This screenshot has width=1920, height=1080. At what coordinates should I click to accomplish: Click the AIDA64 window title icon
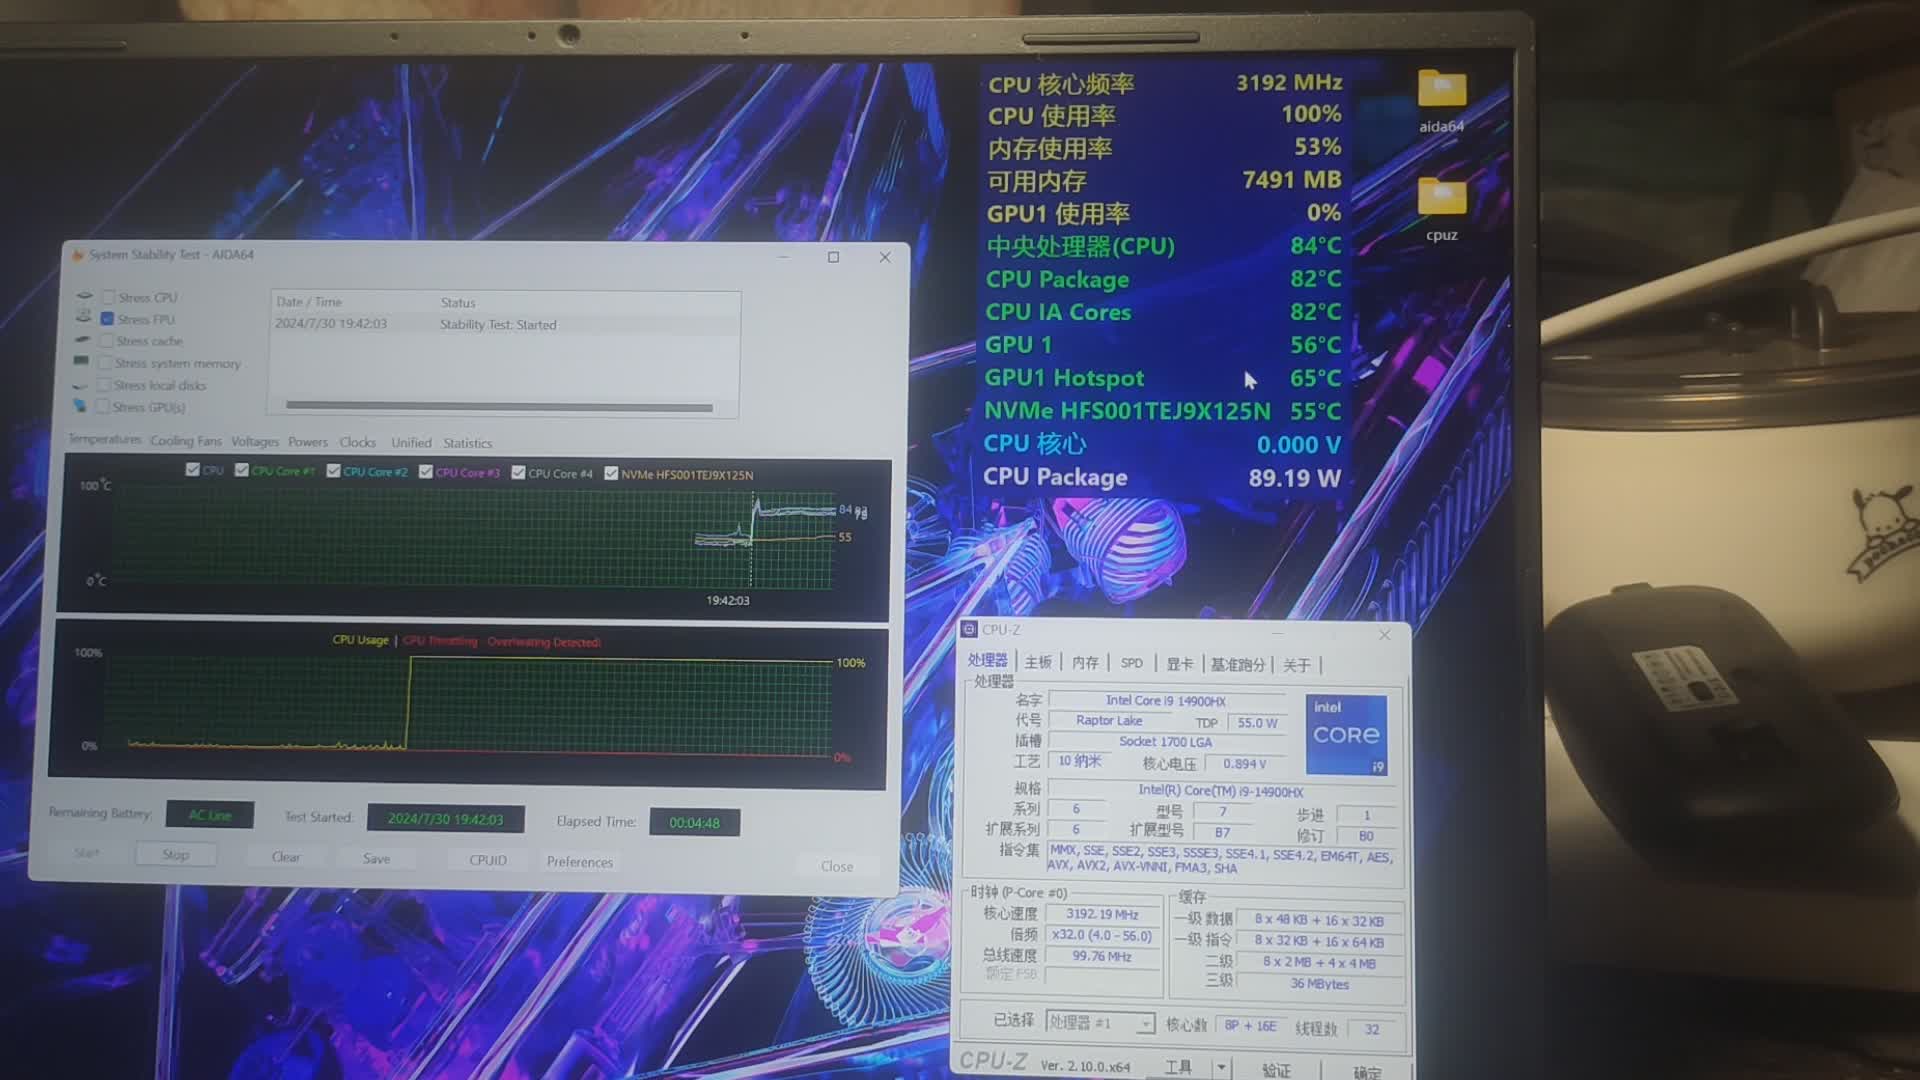coord(77,255)
